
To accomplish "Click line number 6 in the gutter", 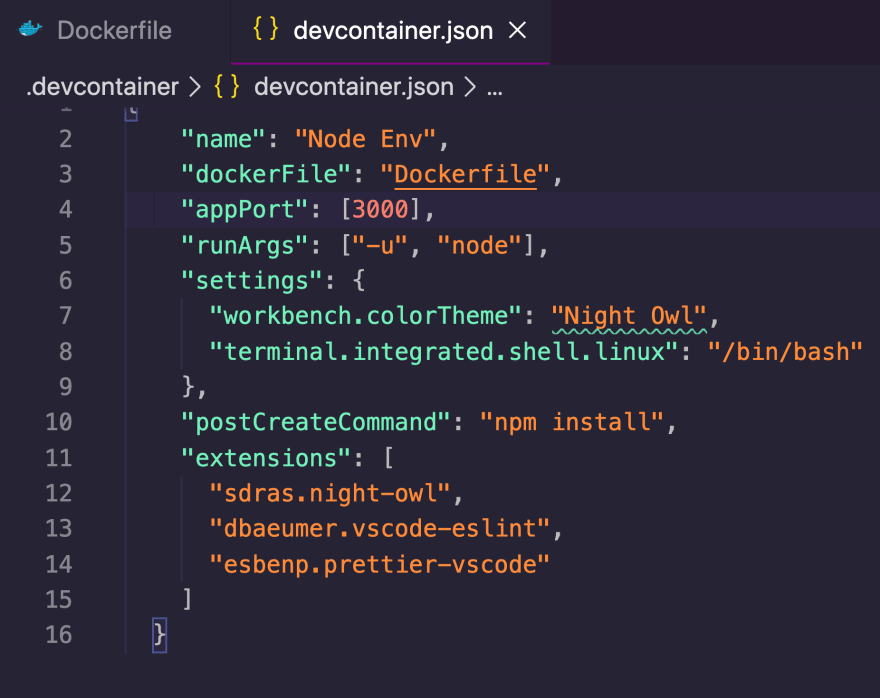I will coord(66,281).
